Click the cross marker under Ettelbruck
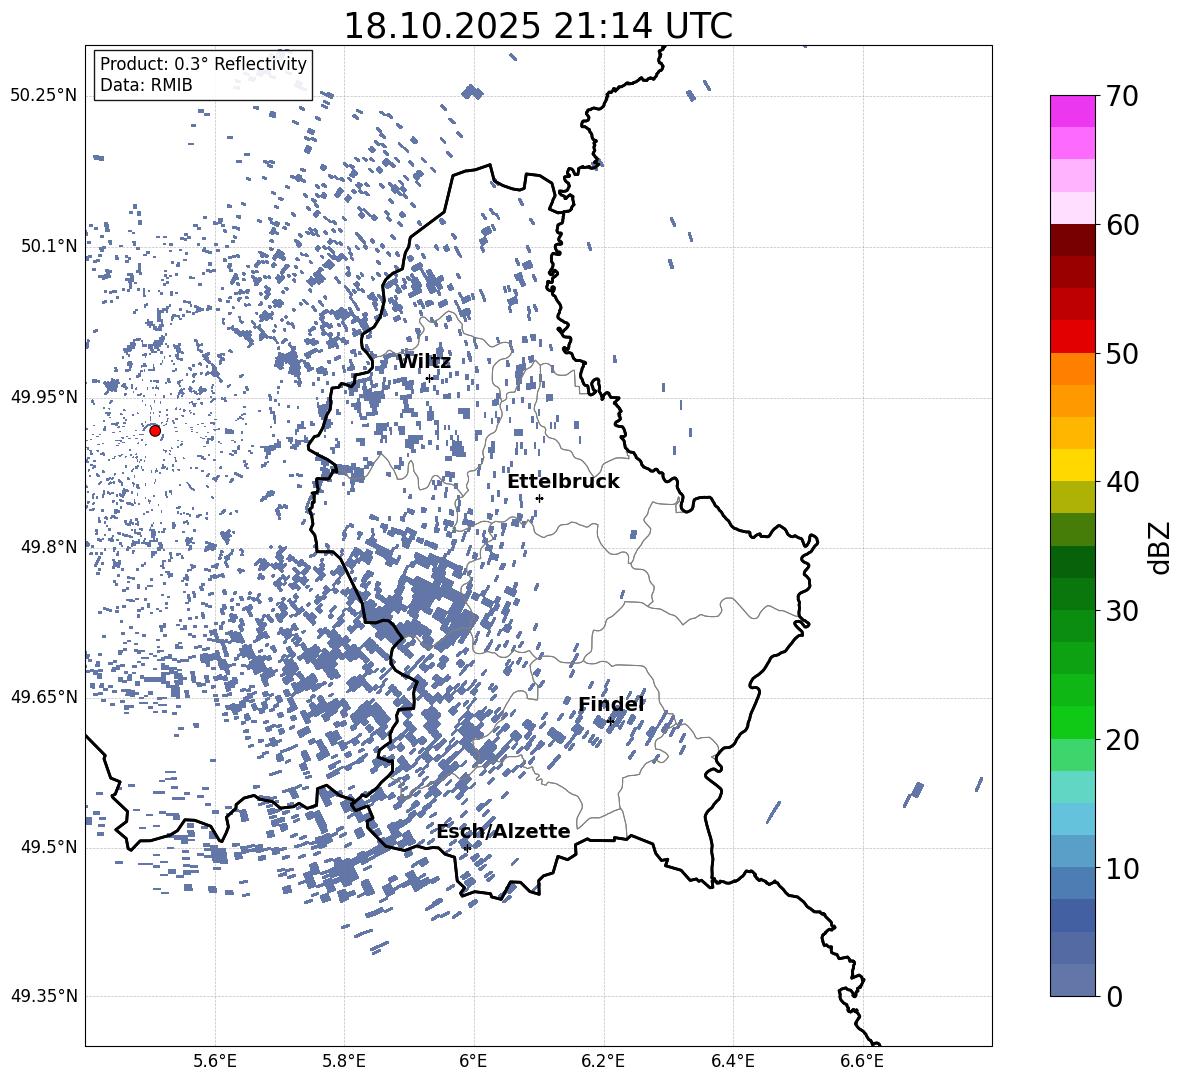 point(539,498)
